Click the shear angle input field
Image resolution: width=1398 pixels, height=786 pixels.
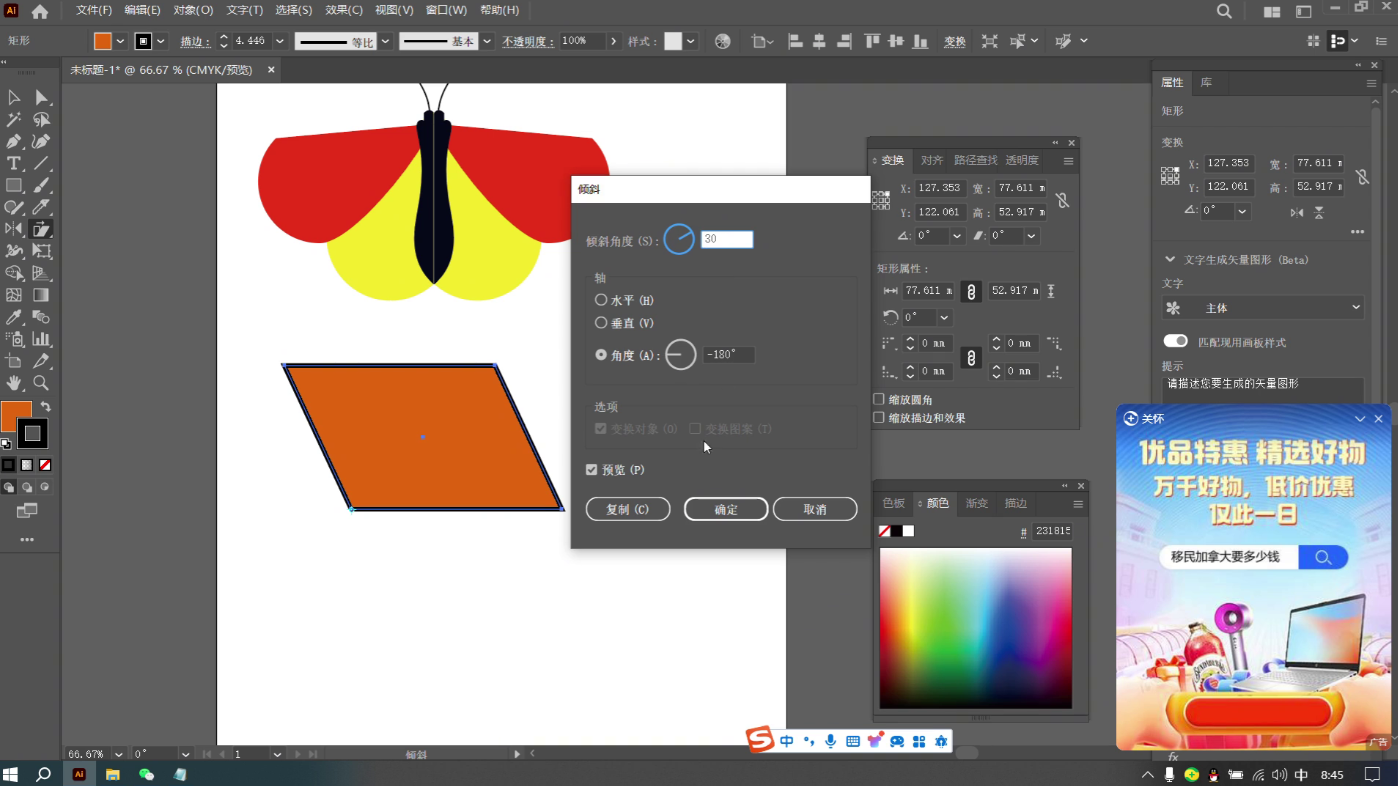727,239
